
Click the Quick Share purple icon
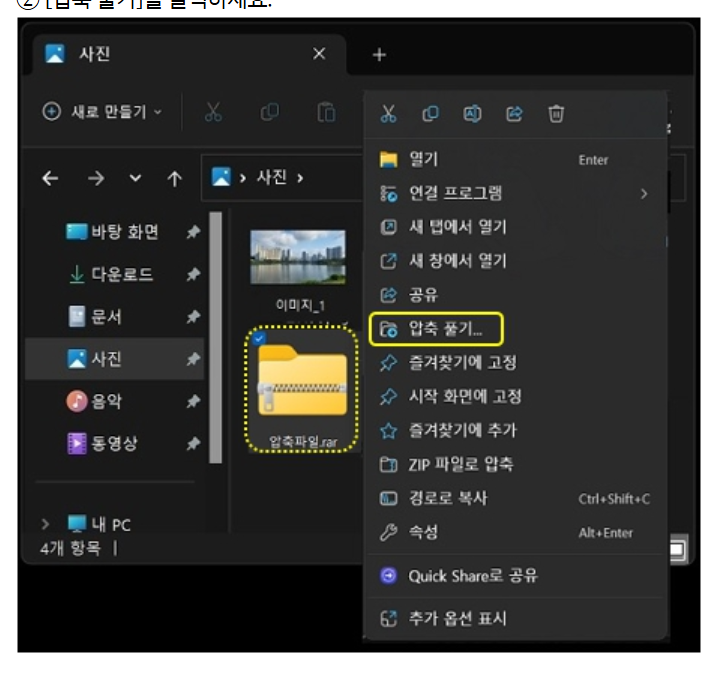(x=388, y=576)
